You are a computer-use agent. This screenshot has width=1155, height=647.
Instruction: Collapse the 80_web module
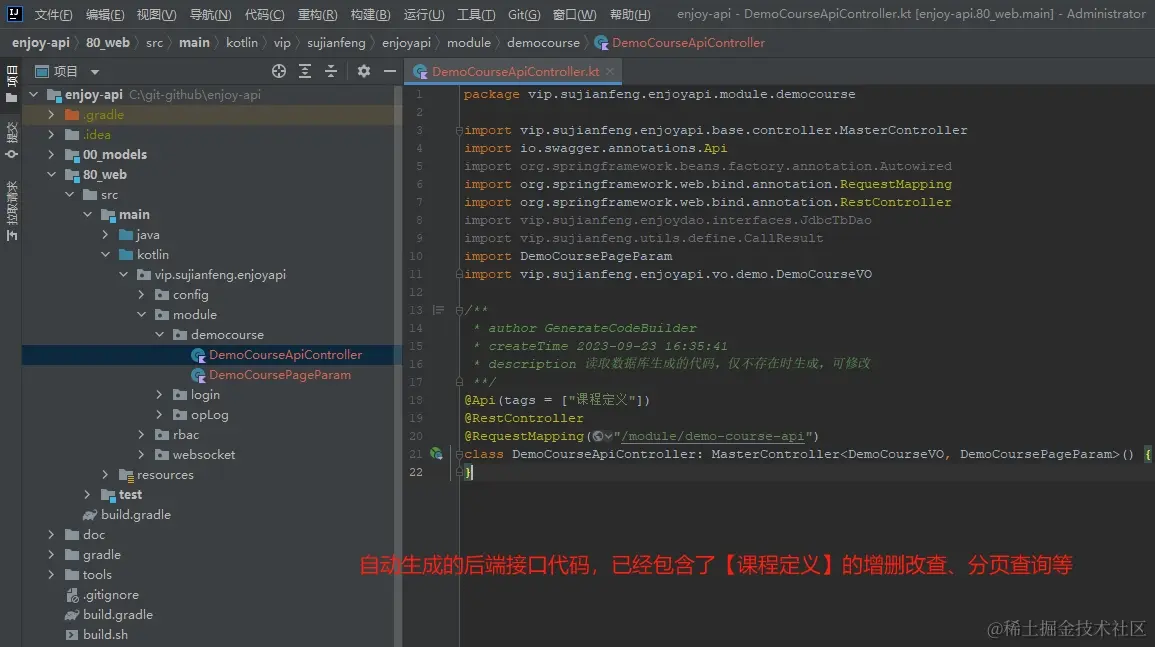click(51, 175)
